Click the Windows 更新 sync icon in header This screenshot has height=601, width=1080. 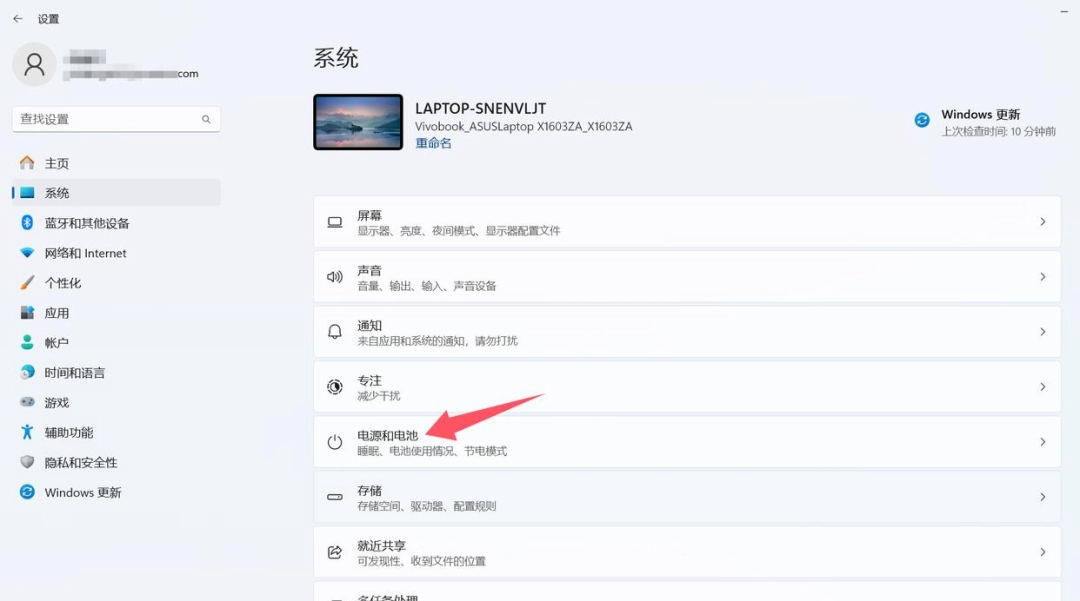[x=922, y=120]
